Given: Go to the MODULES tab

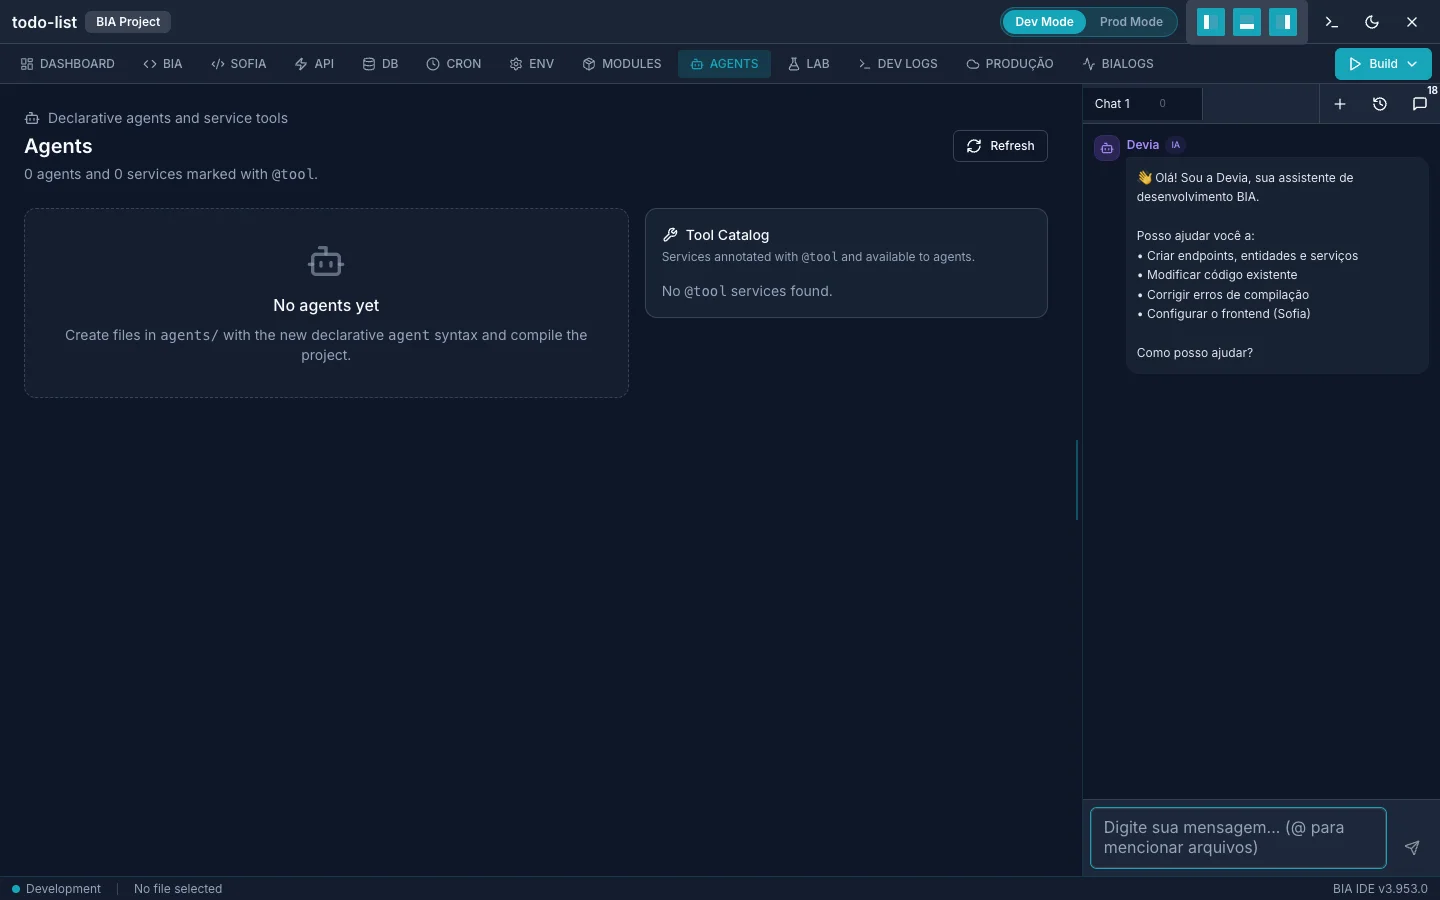Looking at the screenshot, I should coord(622,64).
